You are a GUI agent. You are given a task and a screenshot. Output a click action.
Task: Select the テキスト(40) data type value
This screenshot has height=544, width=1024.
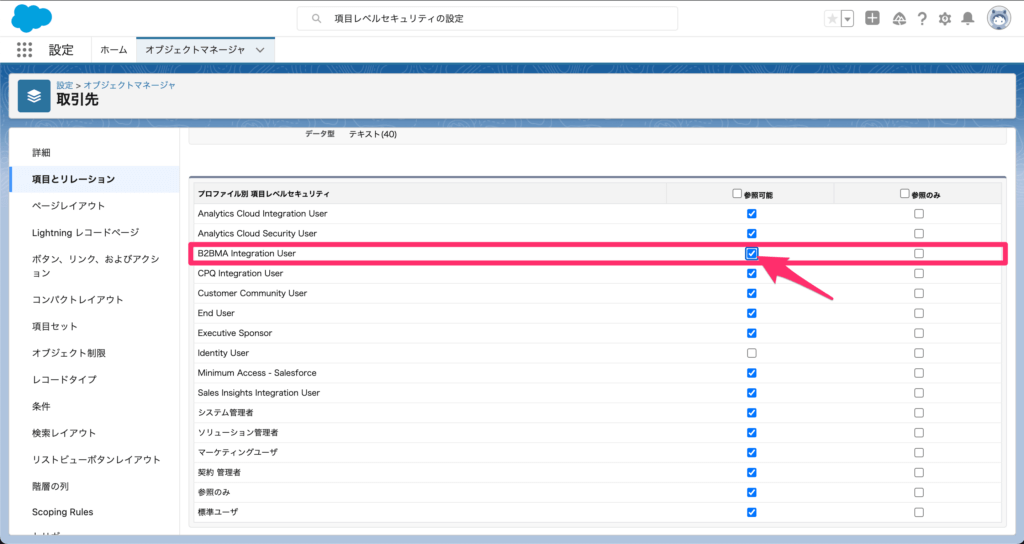pos(372,134)
